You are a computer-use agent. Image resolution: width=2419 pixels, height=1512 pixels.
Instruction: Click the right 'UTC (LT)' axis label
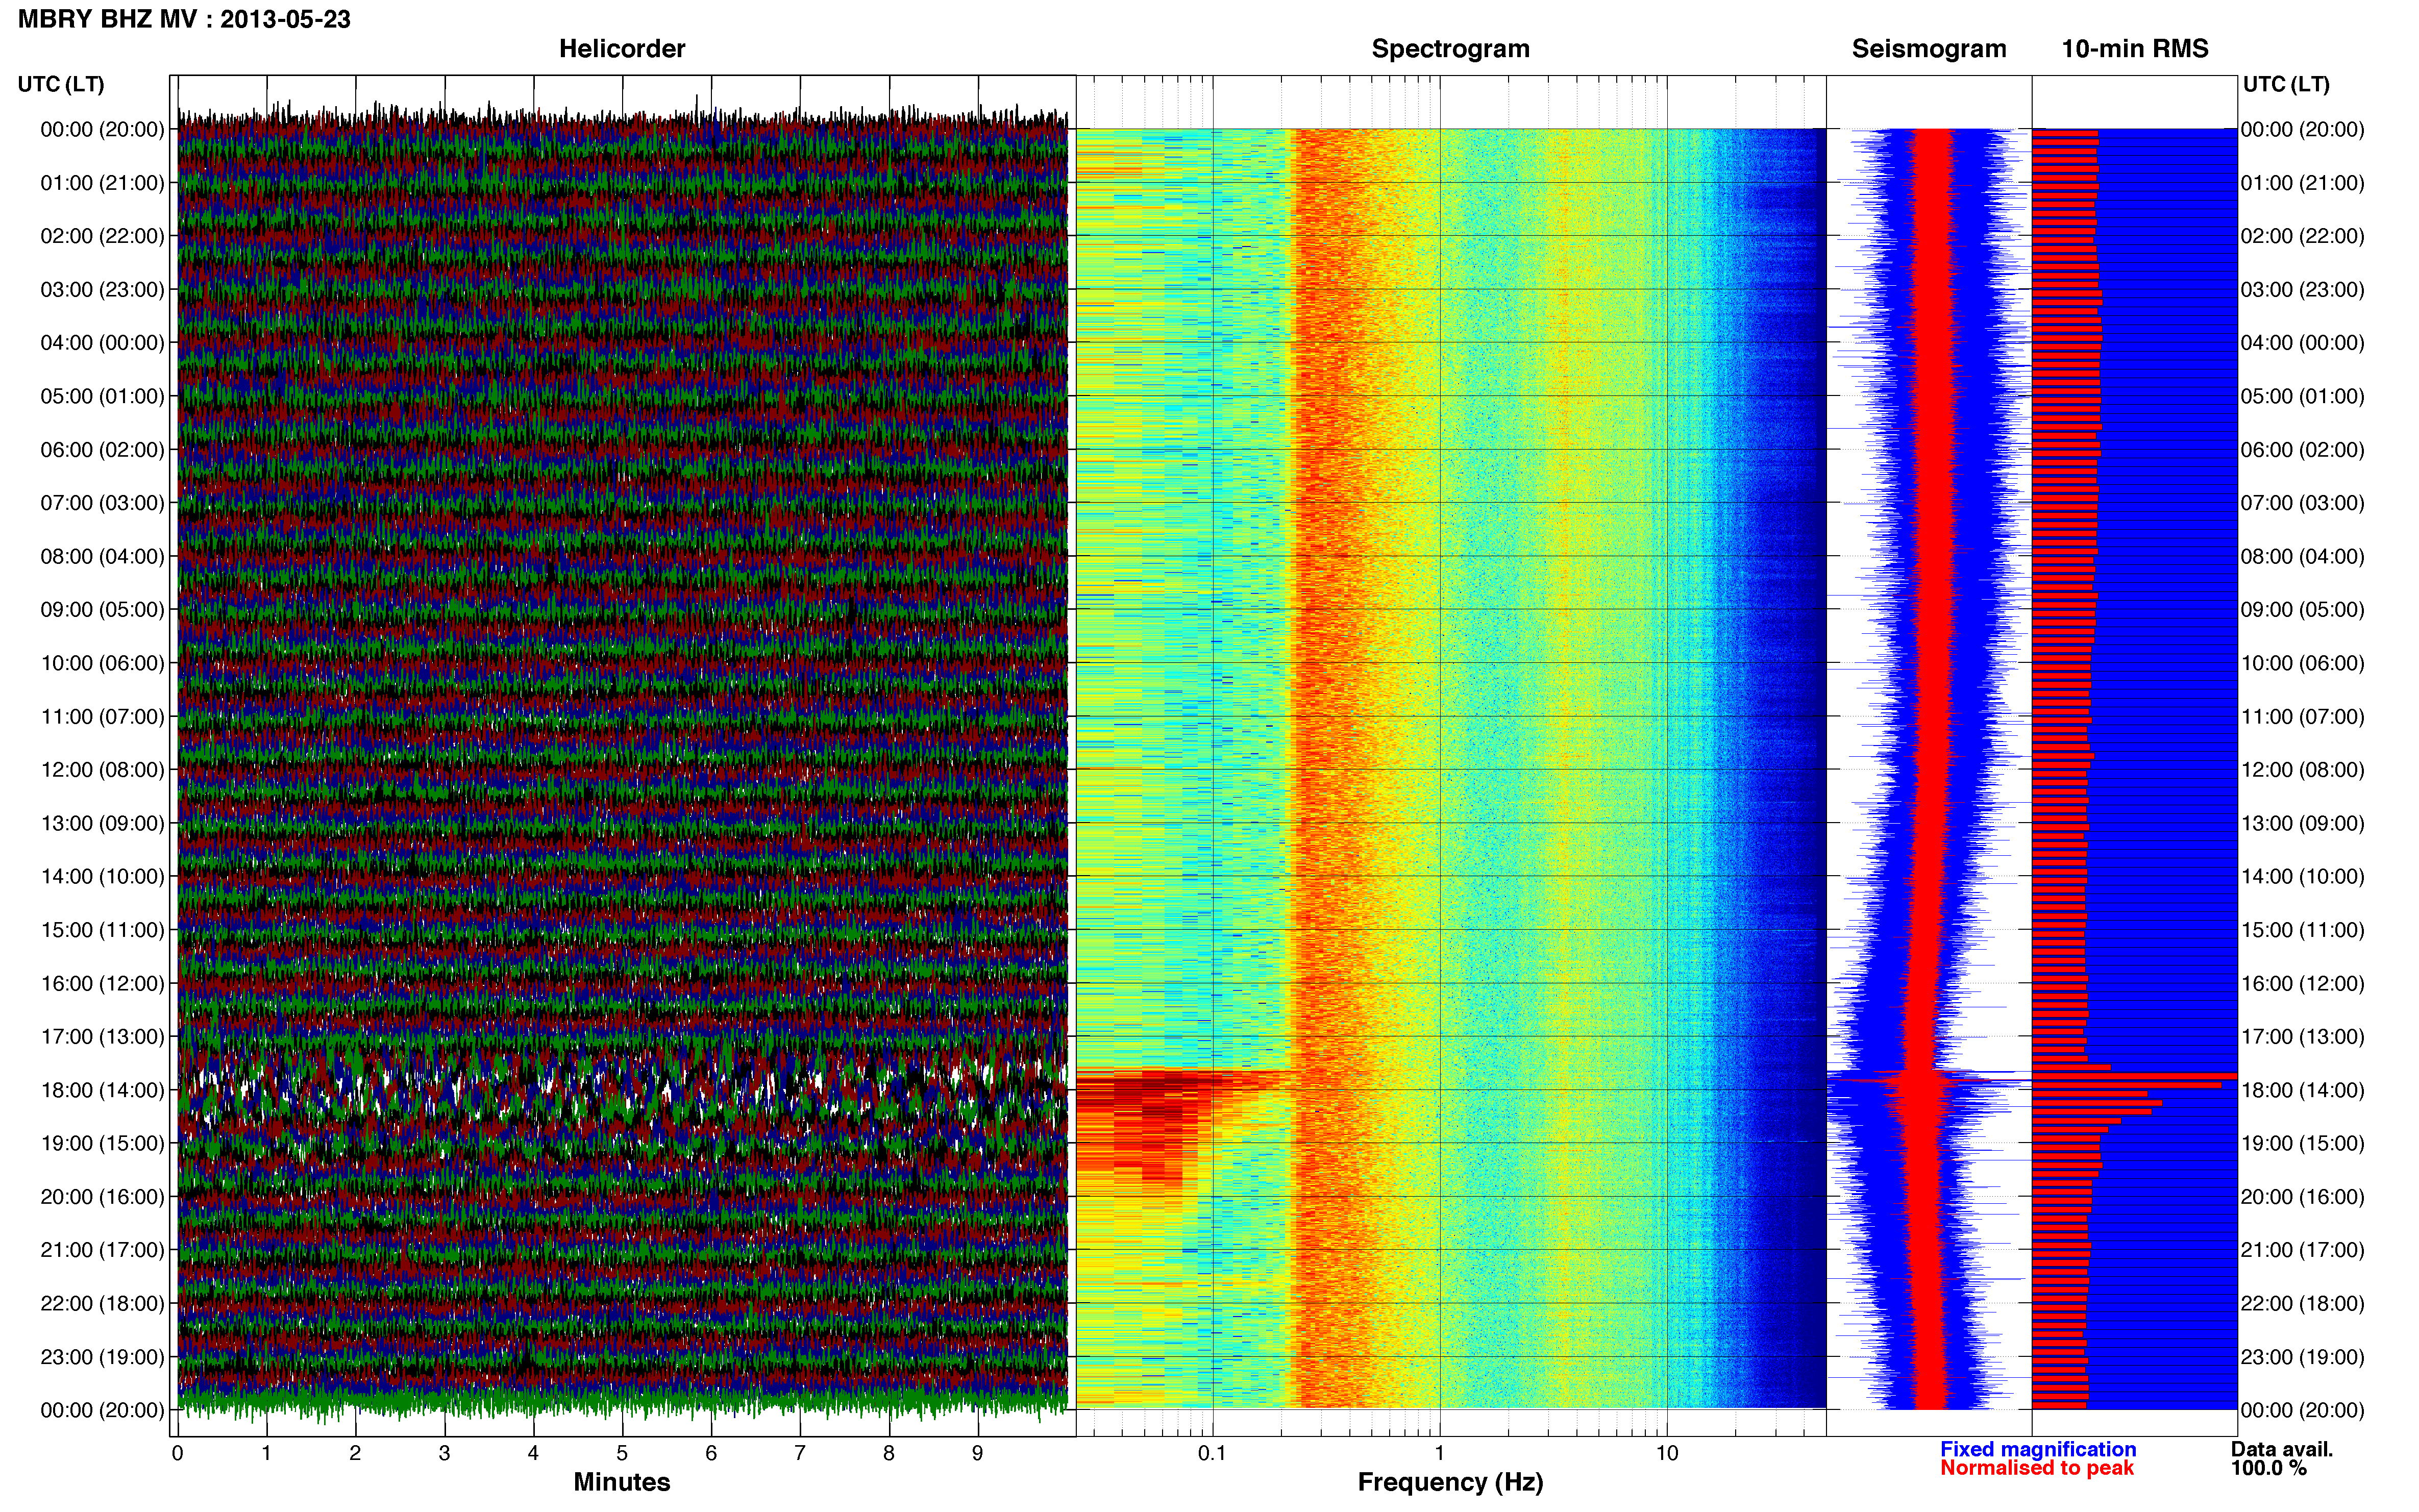2286,84
